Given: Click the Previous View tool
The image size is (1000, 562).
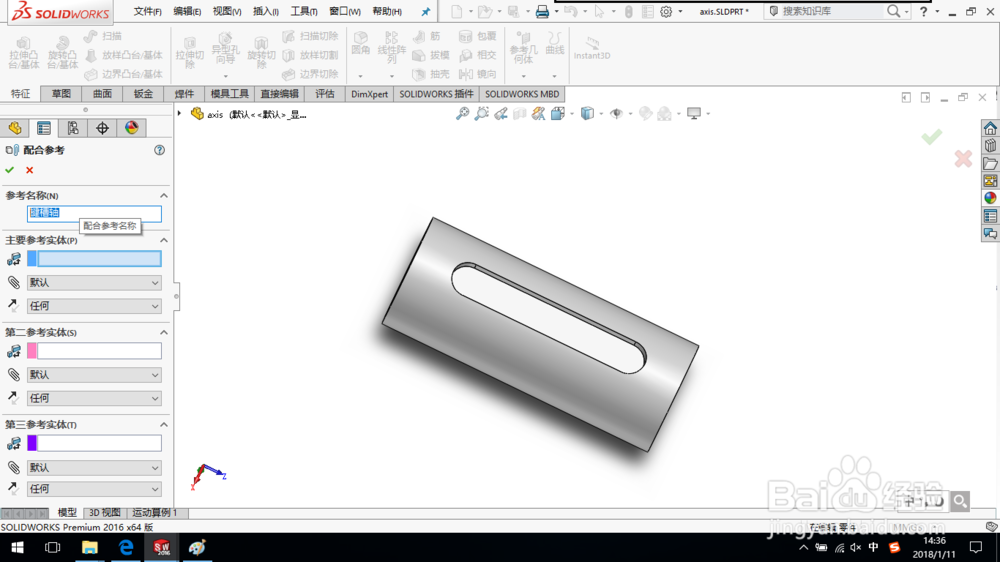Looking at the screenshot, I should (501, 114).
